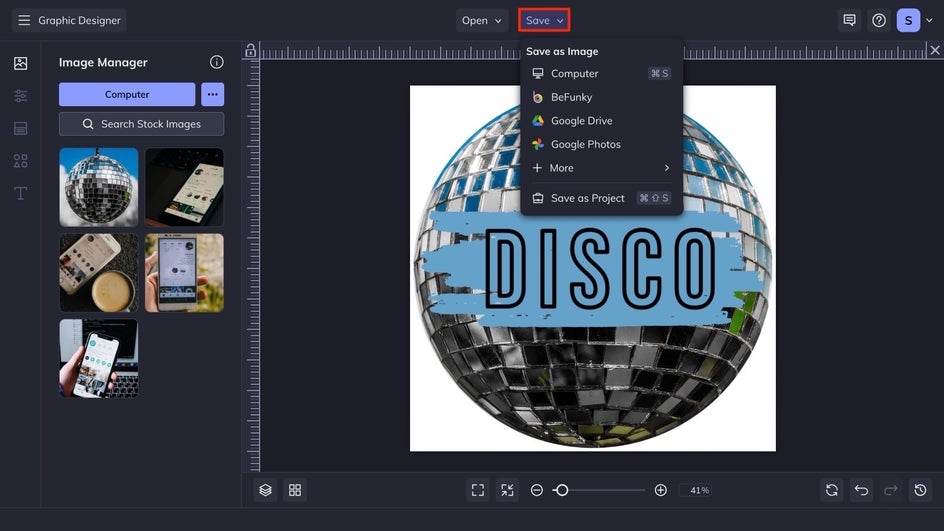Click the reset rotate icon

click(x=832, y=490)
